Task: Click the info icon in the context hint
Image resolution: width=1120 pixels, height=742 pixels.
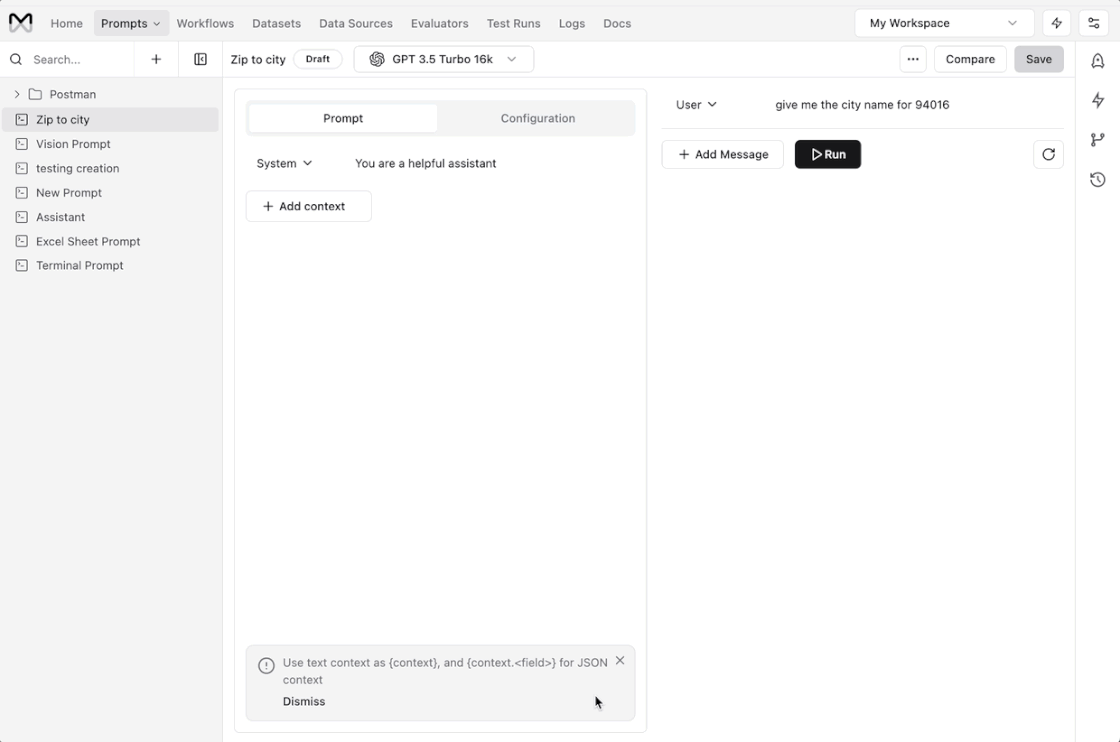Action: click(266, 666)
